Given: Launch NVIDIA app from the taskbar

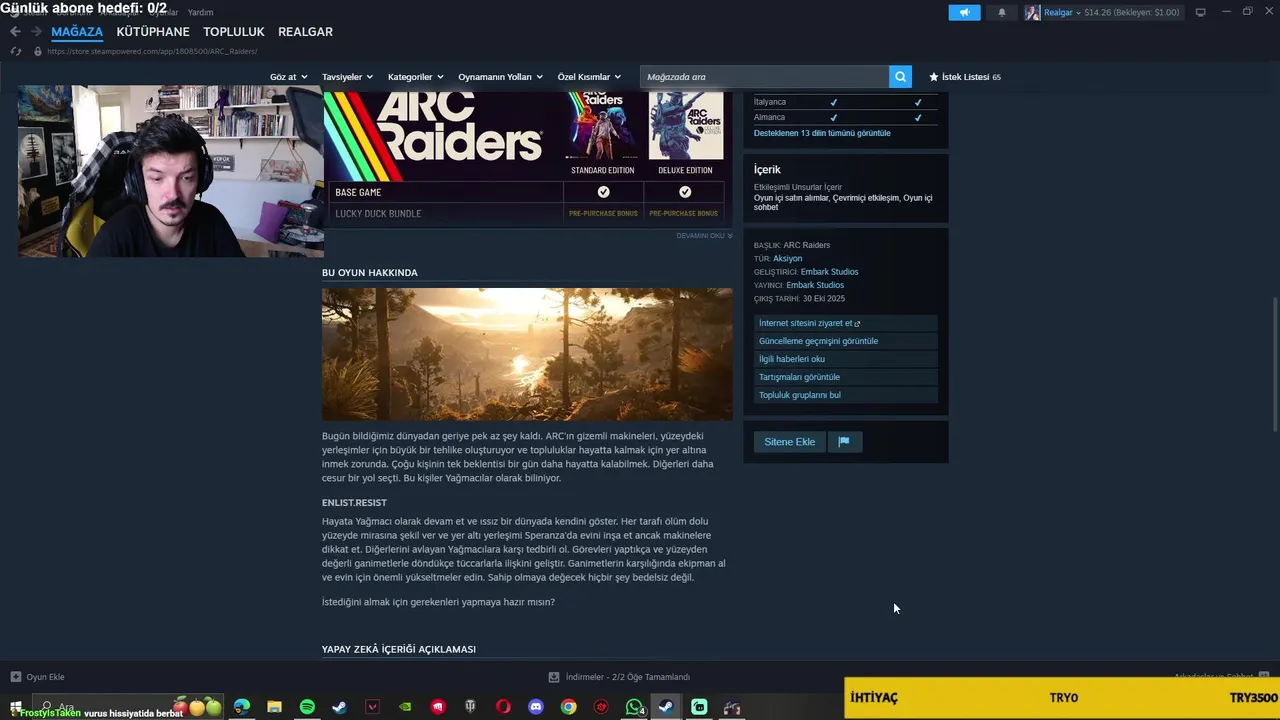Looking at the screenshot, I should [405, 707].
